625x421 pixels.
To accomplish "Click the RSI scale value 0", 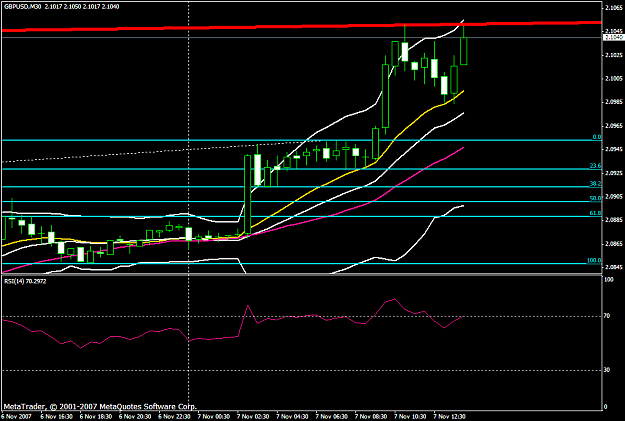I will 606,407.
